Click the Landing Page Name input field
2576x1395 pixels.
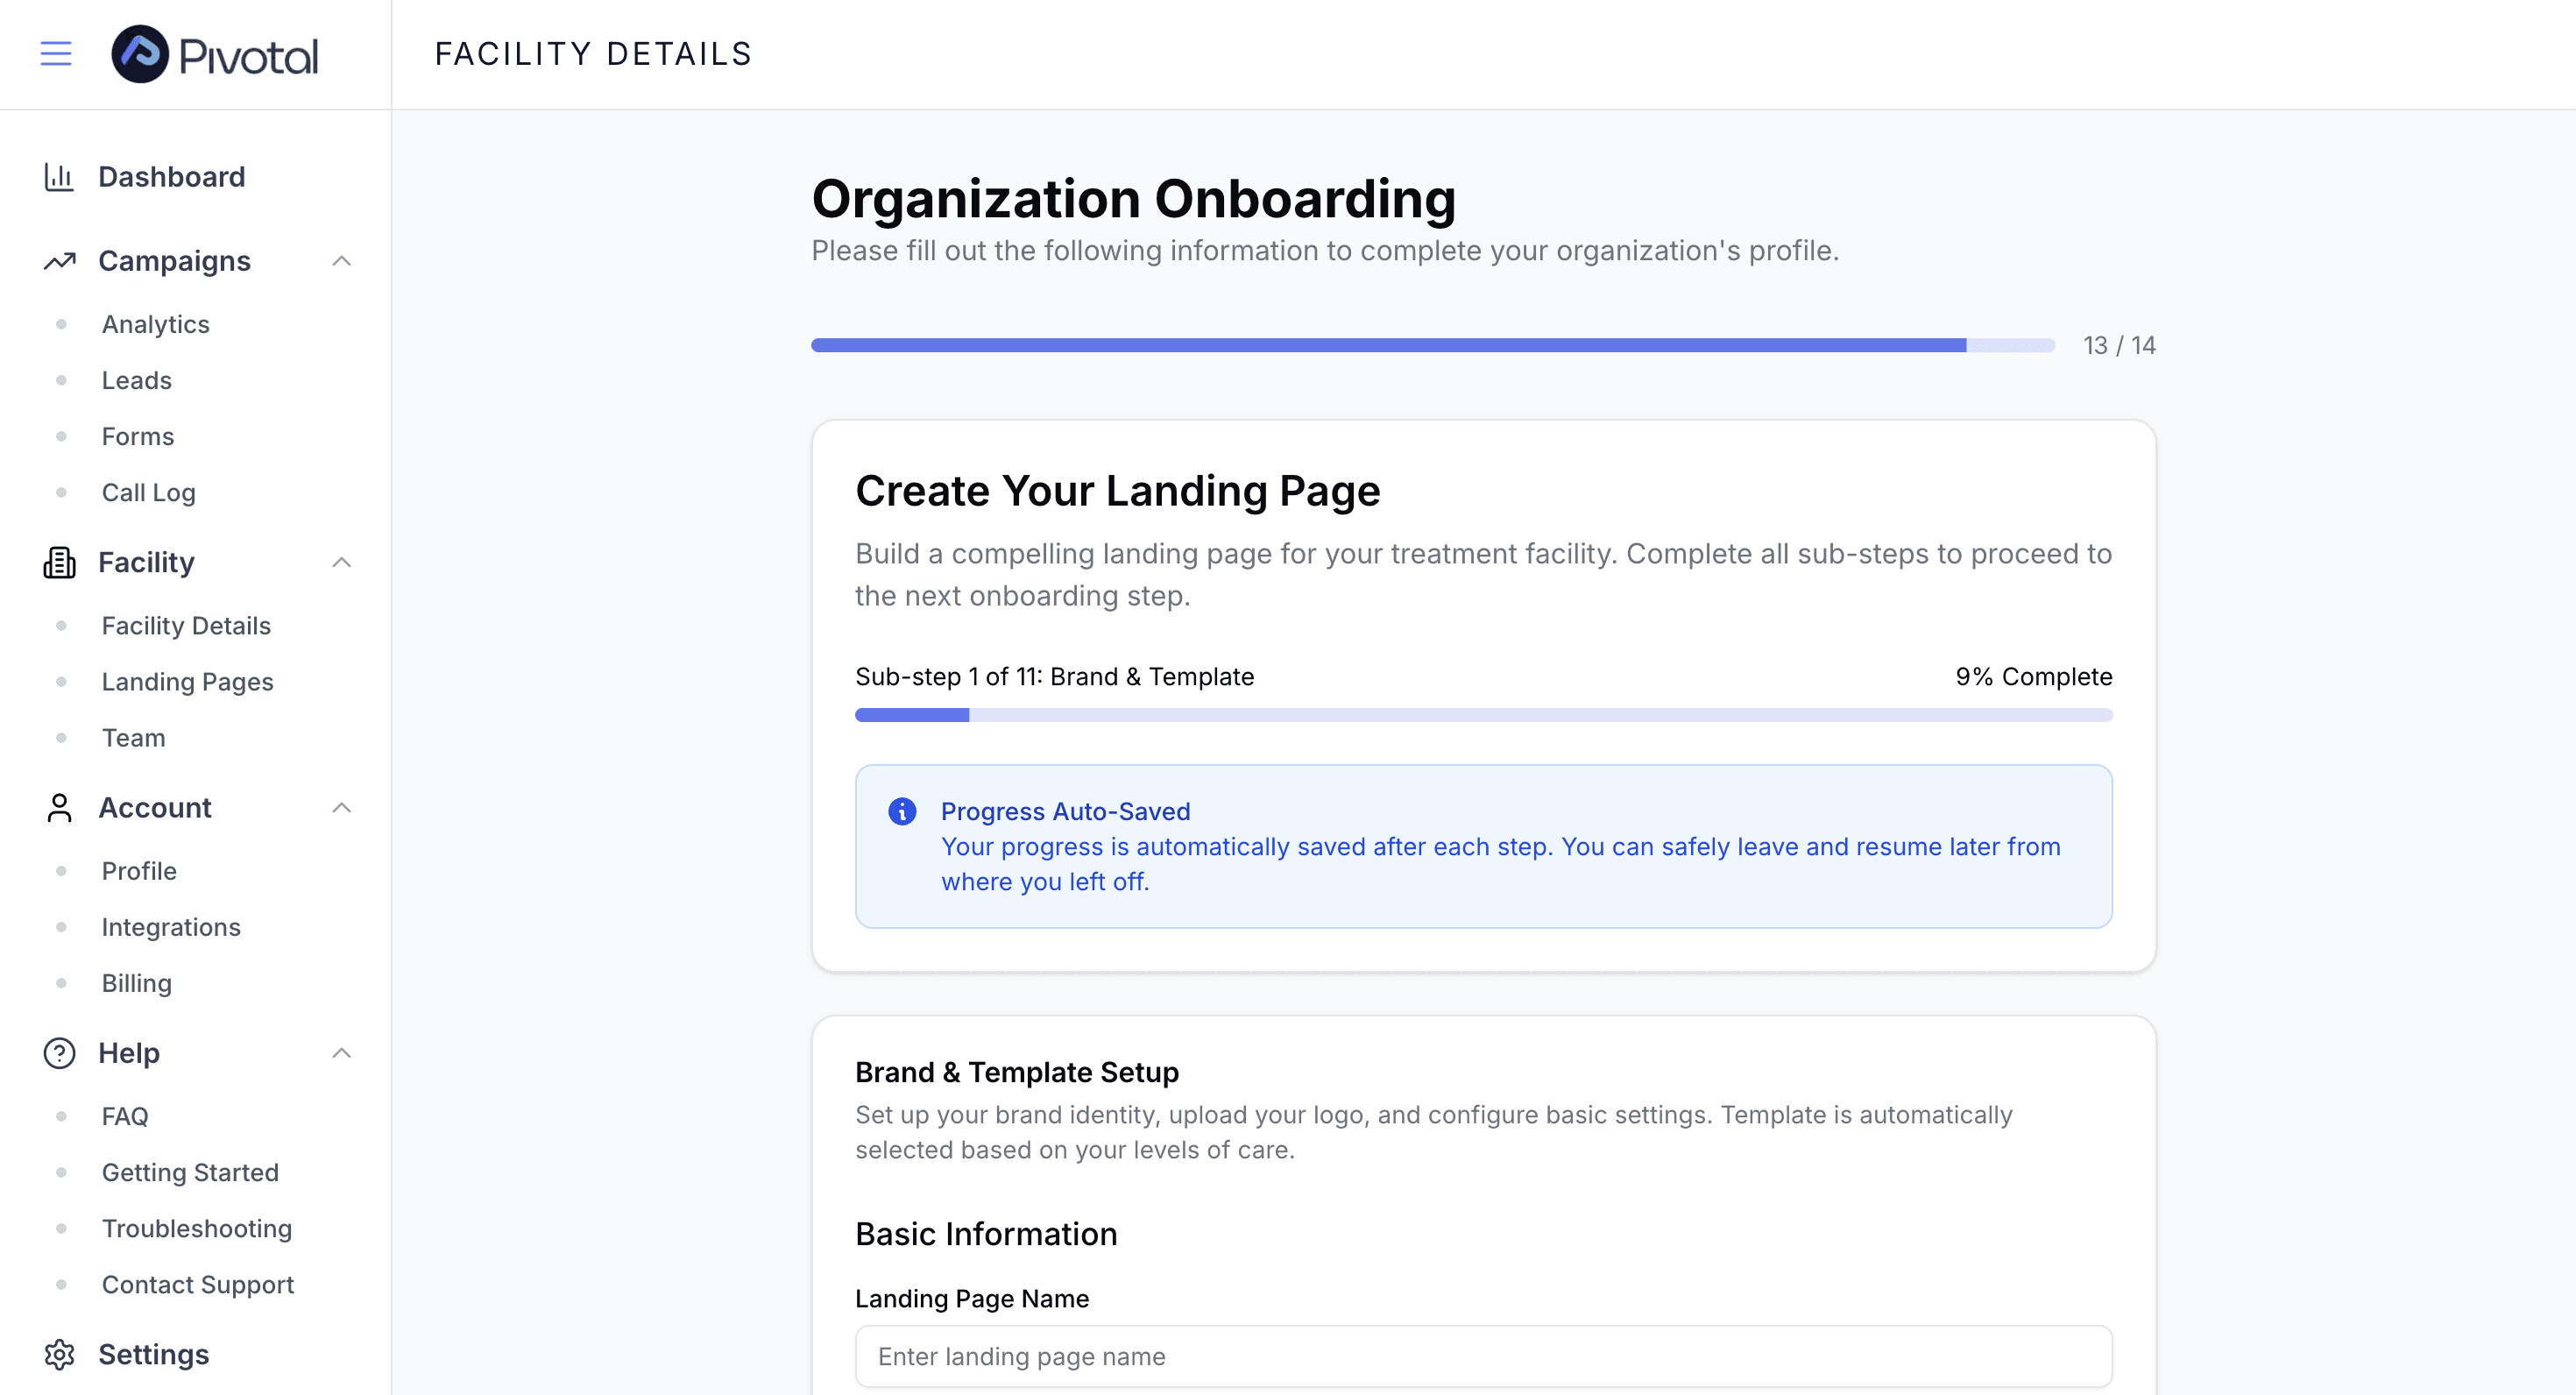[x=1483, y=1356]
